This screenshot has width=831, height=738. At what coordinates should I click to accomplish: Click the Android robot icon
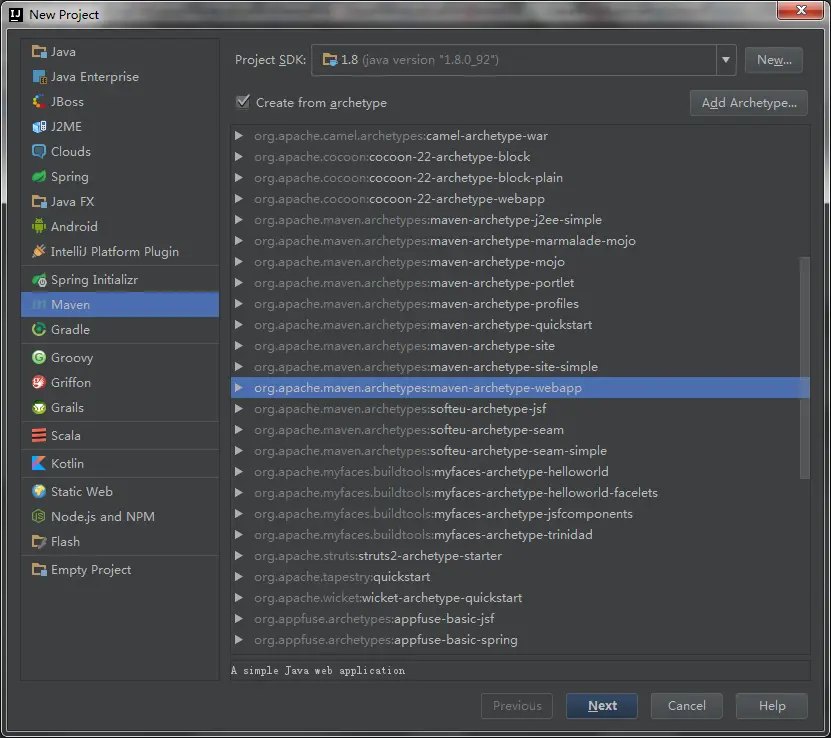(39, 226)
